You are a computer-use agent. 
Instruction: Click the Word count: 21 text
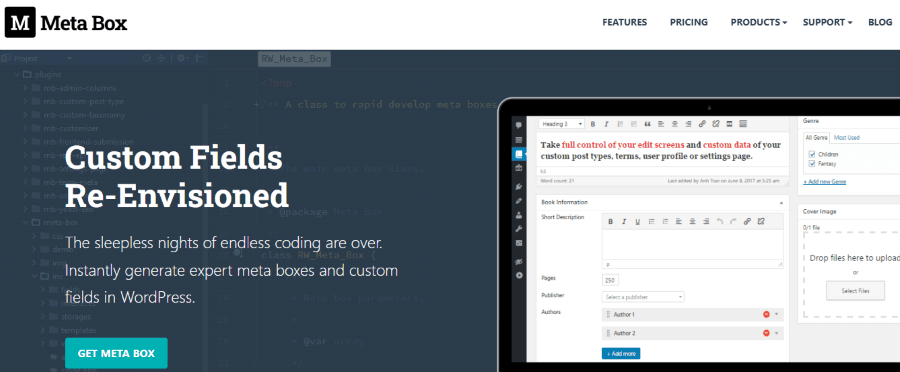point(557,181)
